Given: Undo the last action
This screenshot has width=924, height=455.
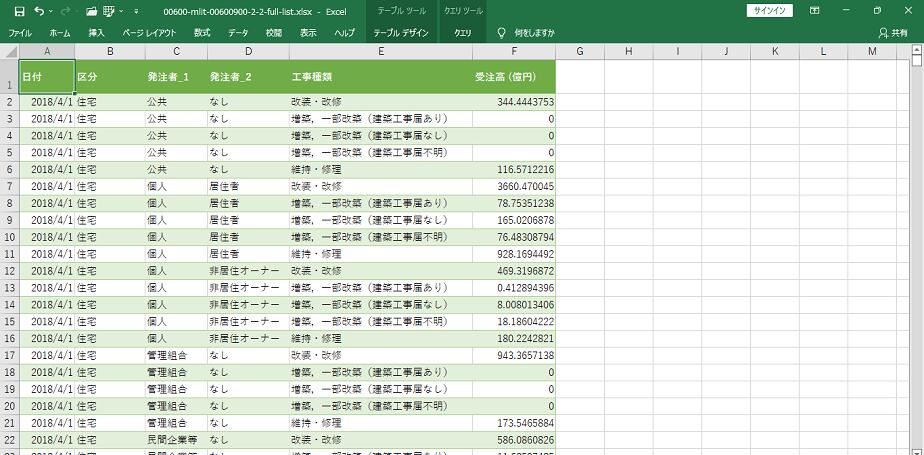Looking at the screenshot, I should click(x=38, y=11).
